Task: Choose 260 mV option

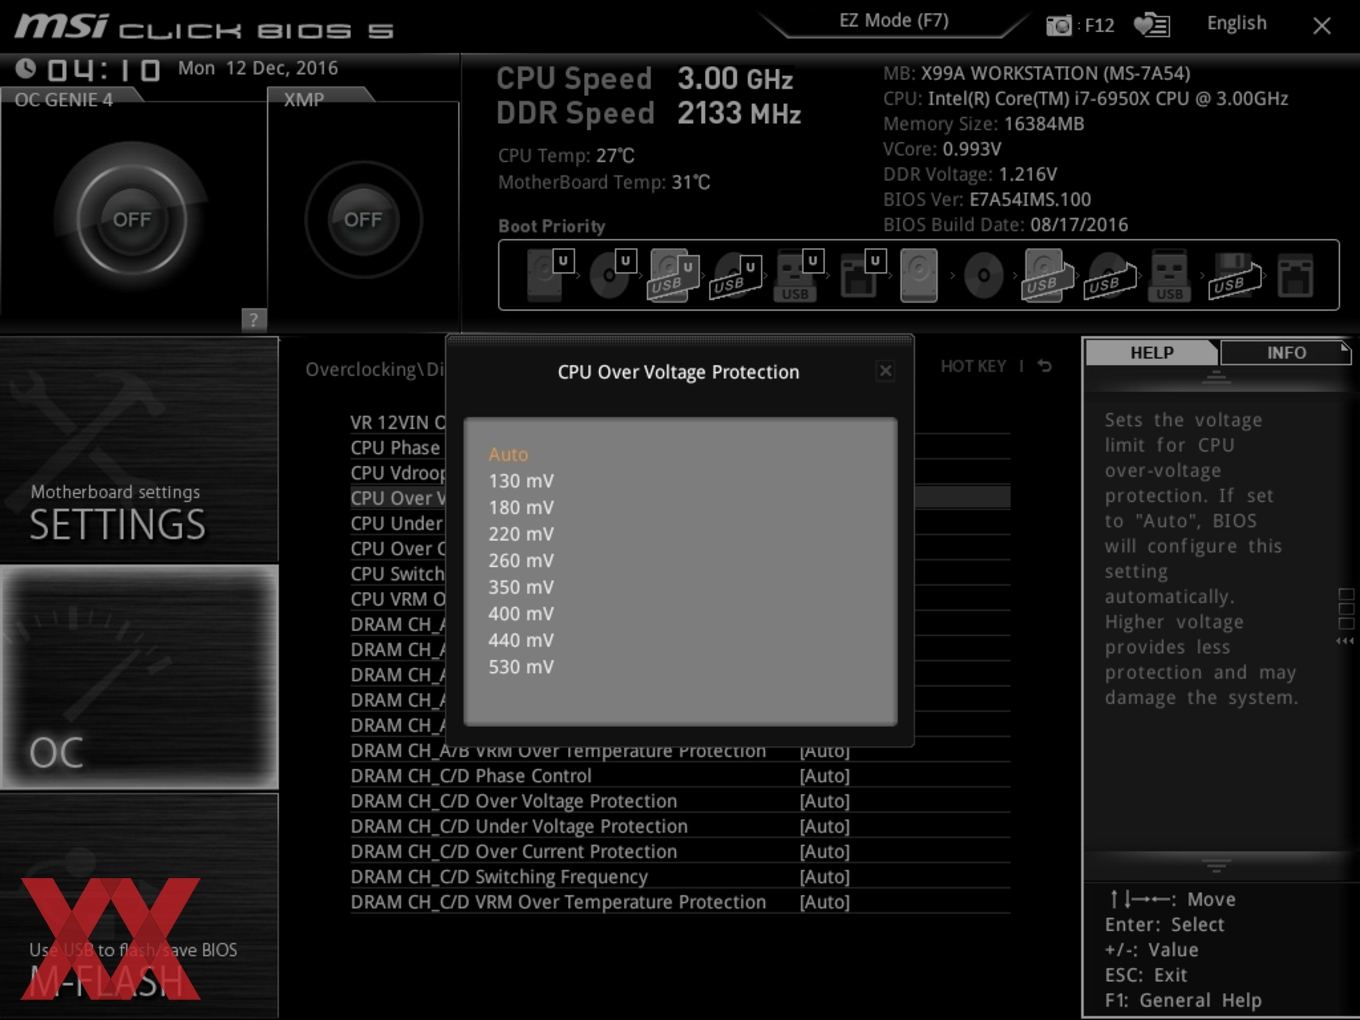Action: pyautogui.click(x=521, y=561)
